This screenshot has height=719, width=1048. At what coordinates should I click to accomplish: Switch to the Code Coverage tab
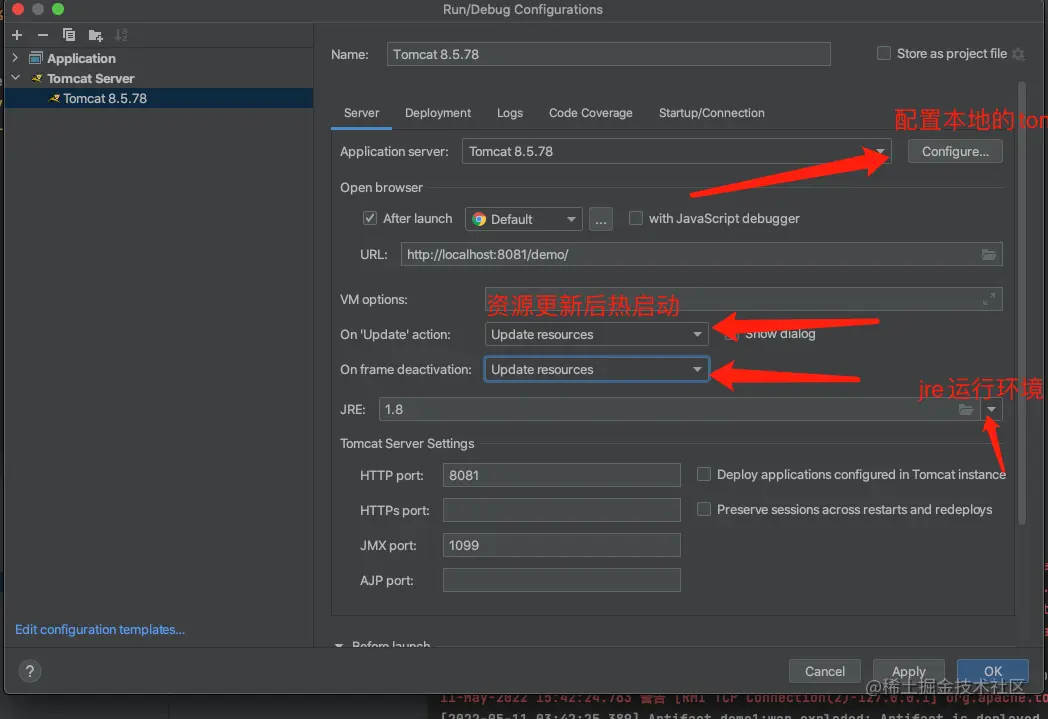[590, 113]
